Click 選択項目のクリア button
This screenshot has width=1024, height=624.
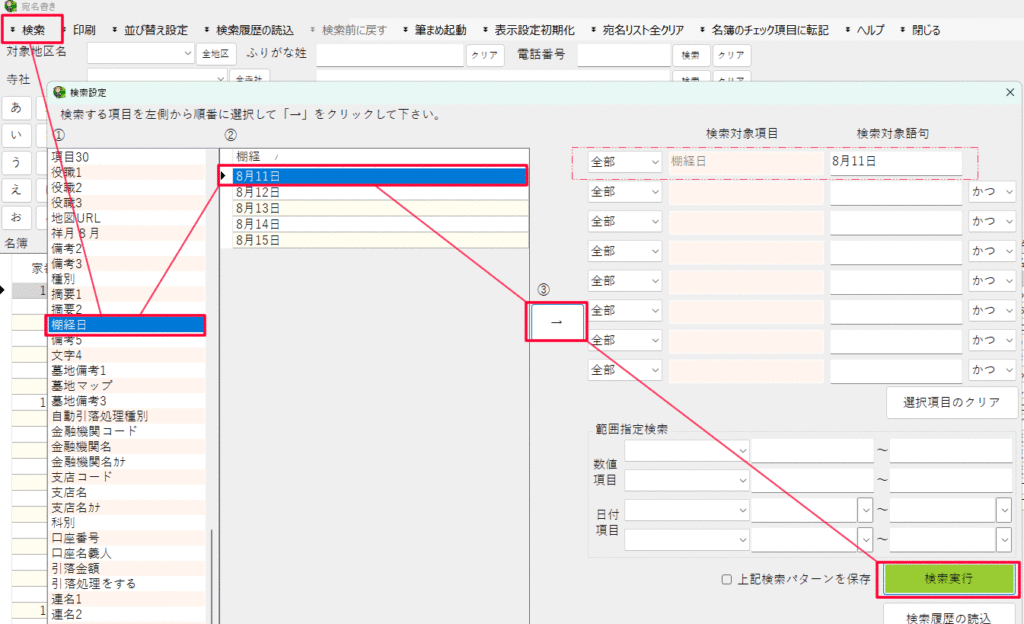(952, 402)
